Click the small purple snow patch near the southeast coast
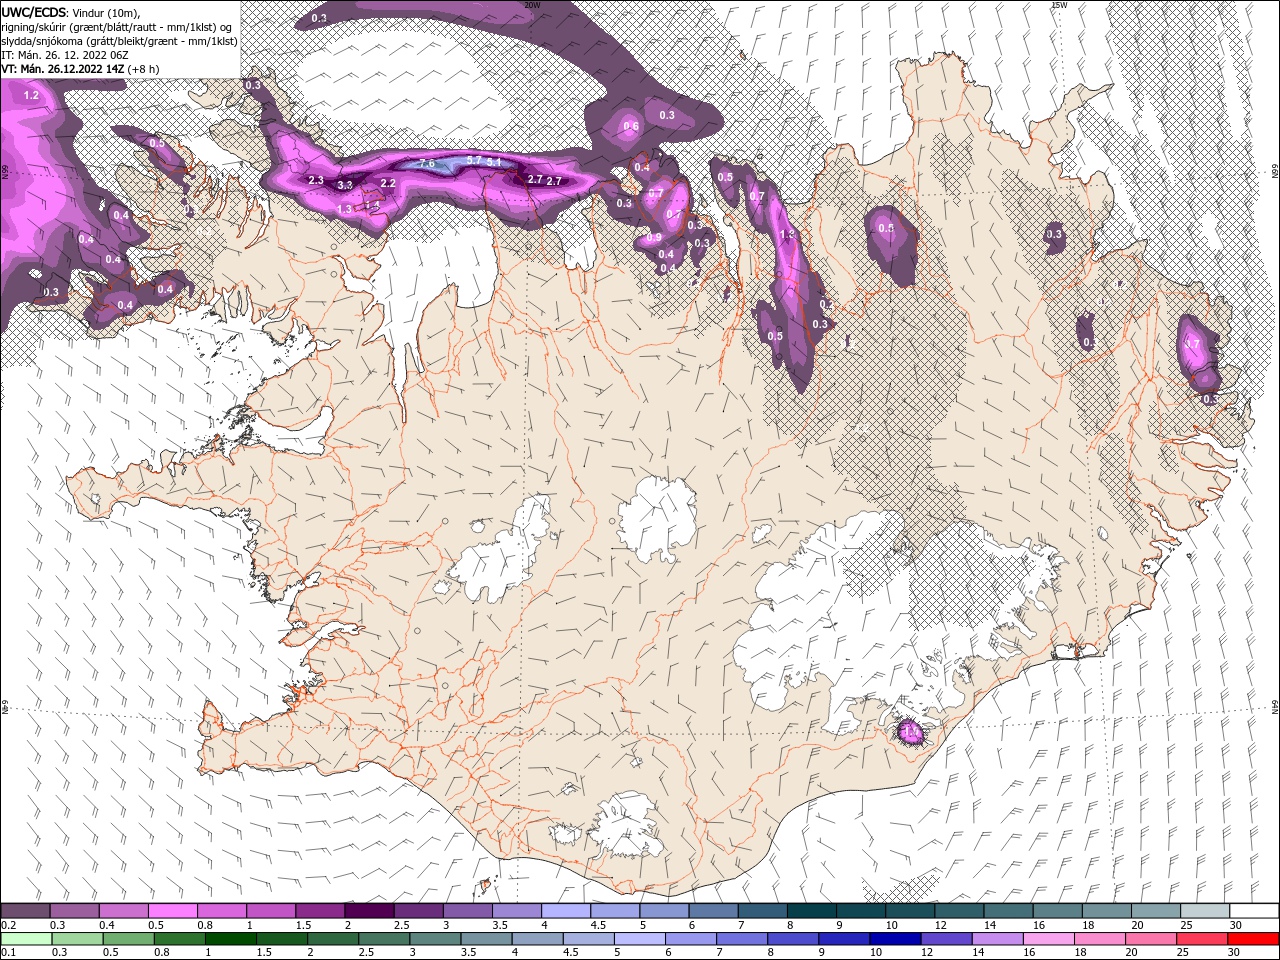This screenshot has height=960, width=1280. click(911, 732)
